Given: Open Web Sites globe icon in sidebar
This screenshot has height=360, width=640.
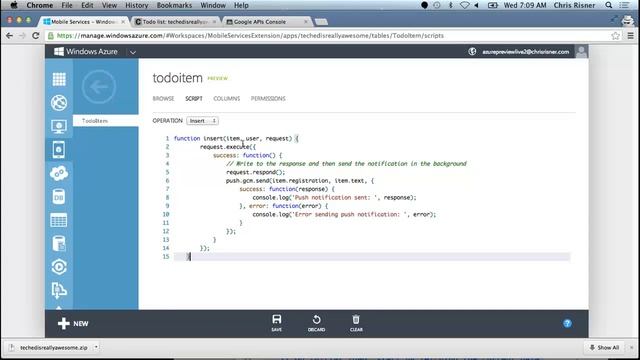Looking at the screenshot, I should tap(59, 103).
